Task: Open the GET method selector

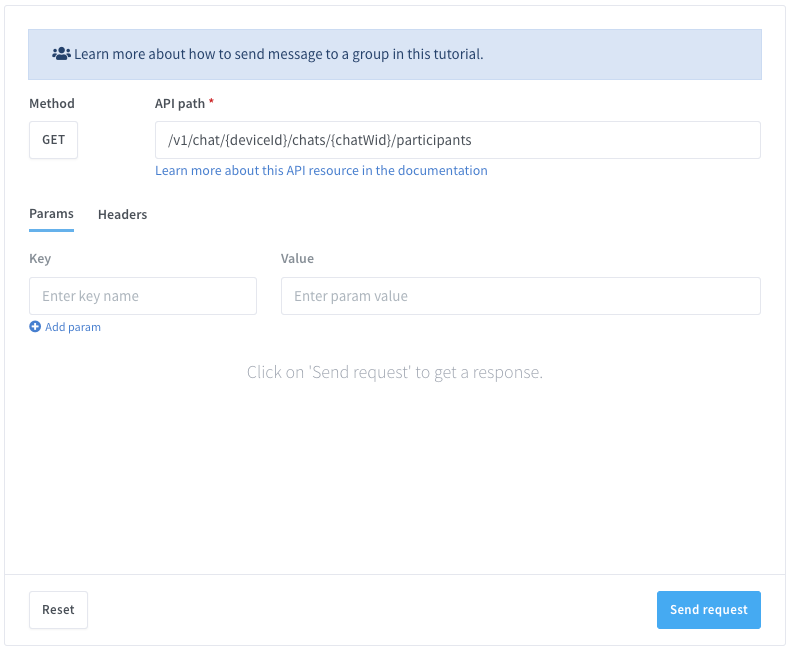Action: [53, 140]
